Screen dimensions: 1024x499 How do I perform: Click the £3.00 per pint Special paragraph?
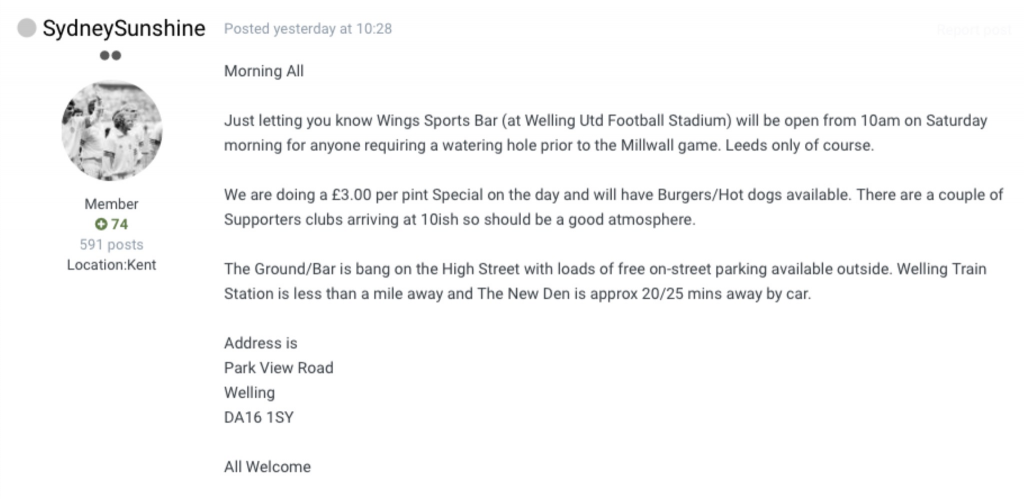613,207
